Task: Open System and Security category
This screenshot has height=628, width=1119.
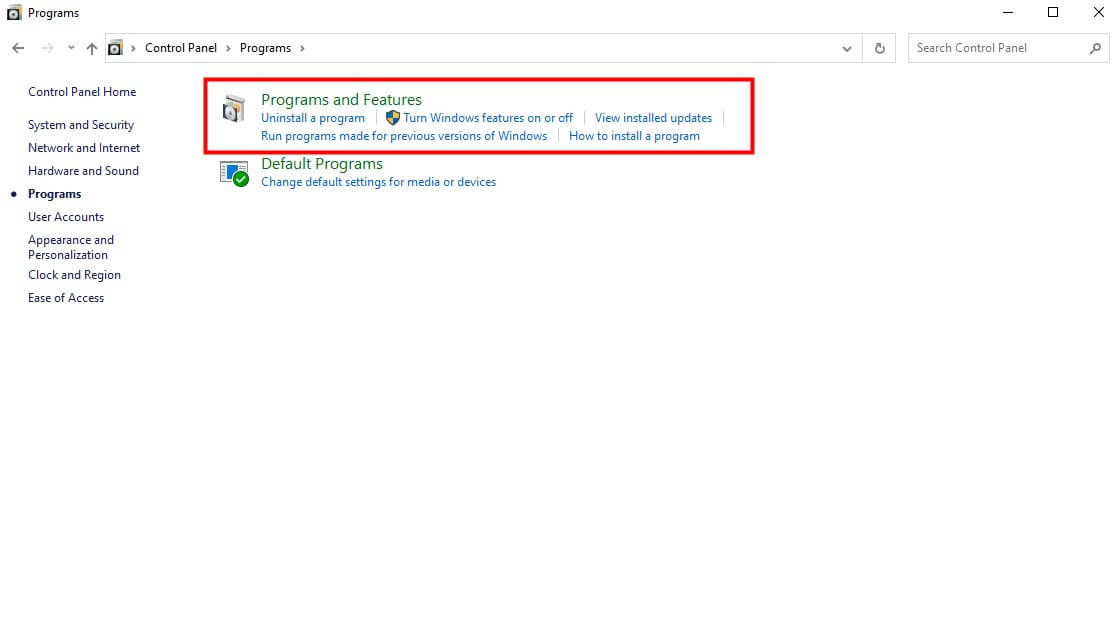Action: [x=81, y=125]
